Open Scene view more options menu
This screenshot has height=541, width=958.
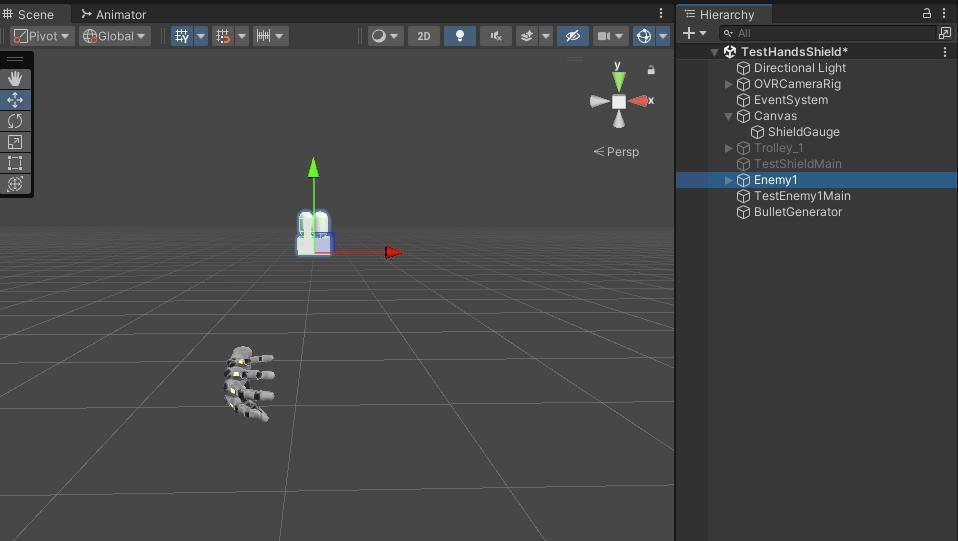point(661,13)
